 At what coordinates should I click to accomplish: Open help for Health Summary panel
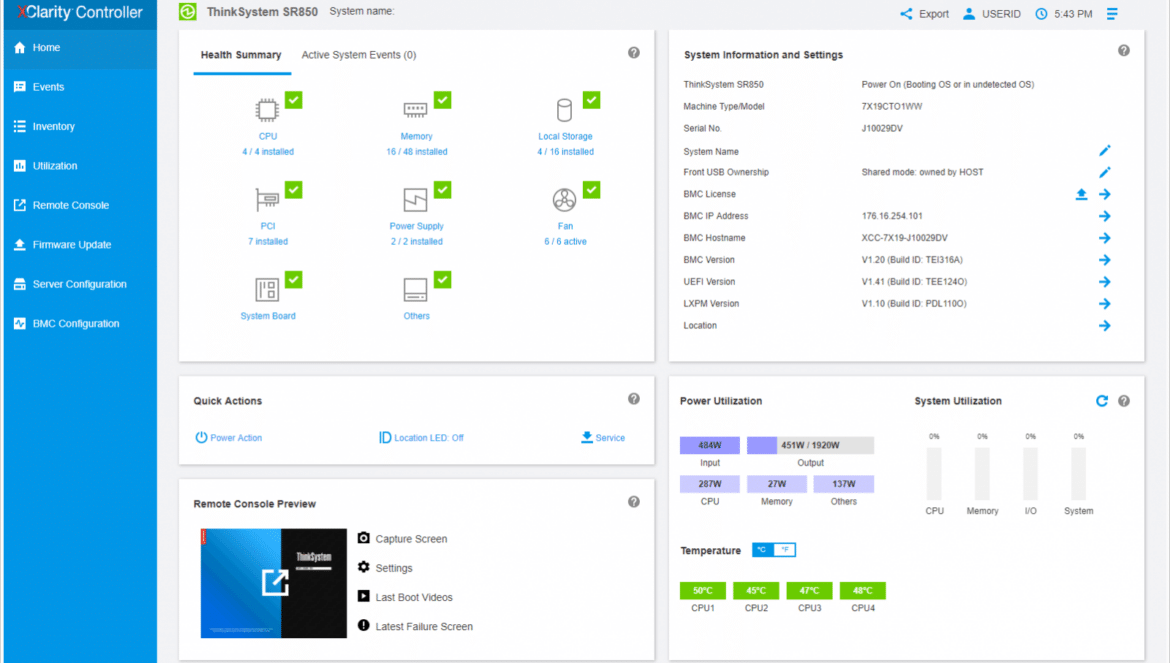pos(634,53)
